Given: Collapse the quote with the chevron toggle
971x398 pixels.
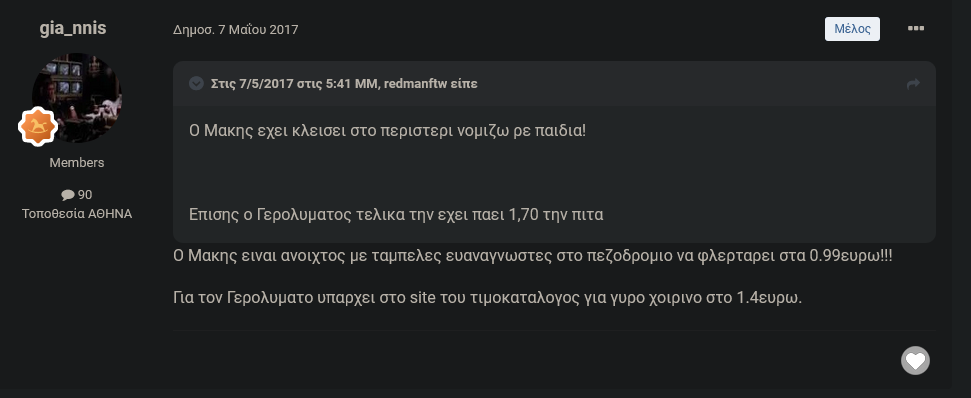Looking at the screenshot, I should (x=196, y=83).
